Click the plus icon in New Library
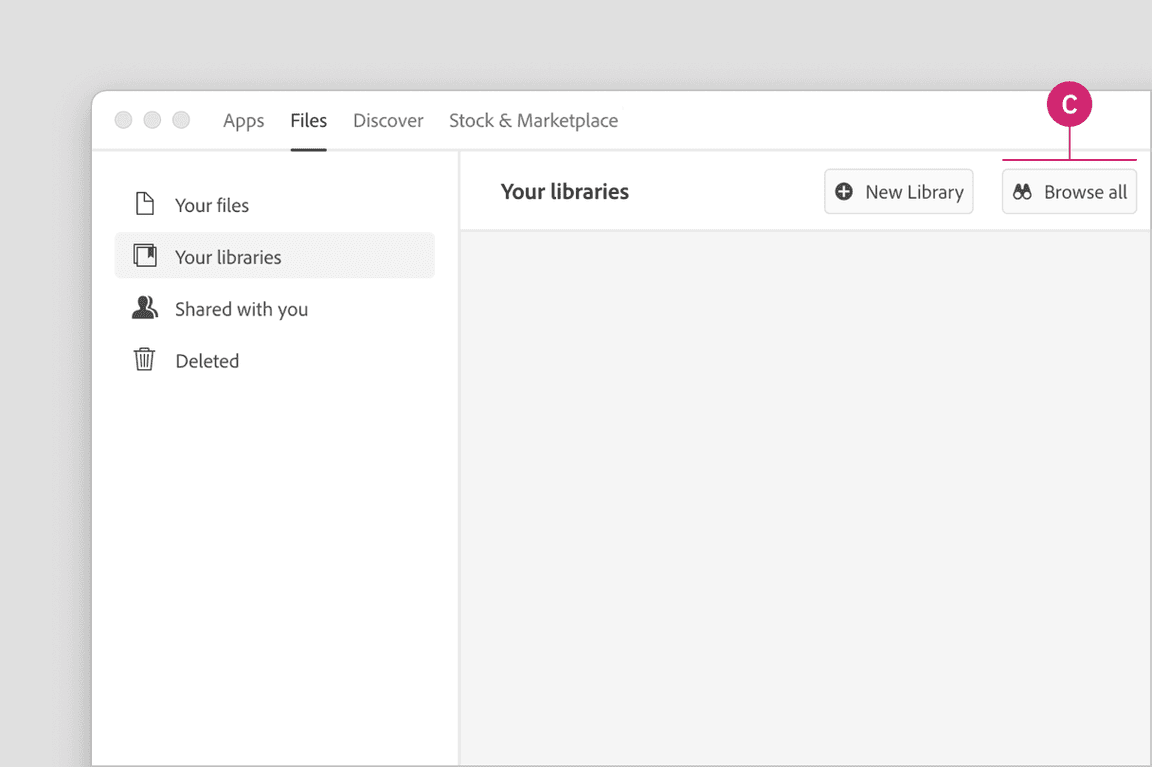1152x767 pixels. (844, 192)
